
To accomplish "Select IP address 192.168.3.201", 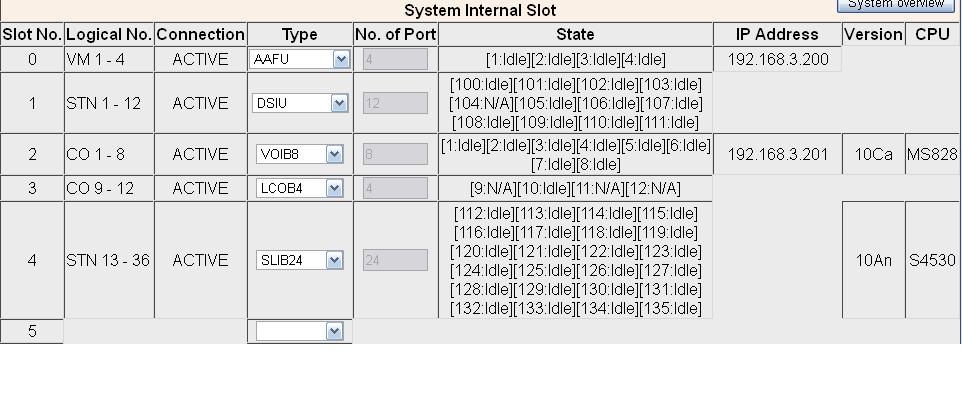I will [x=777, y=155].
